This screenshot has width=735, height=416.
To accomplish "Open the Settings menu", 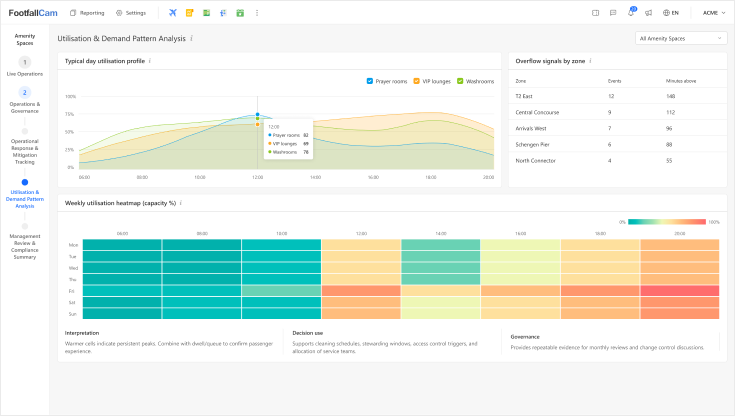I will pyautogui.click(x=131, y=13).
